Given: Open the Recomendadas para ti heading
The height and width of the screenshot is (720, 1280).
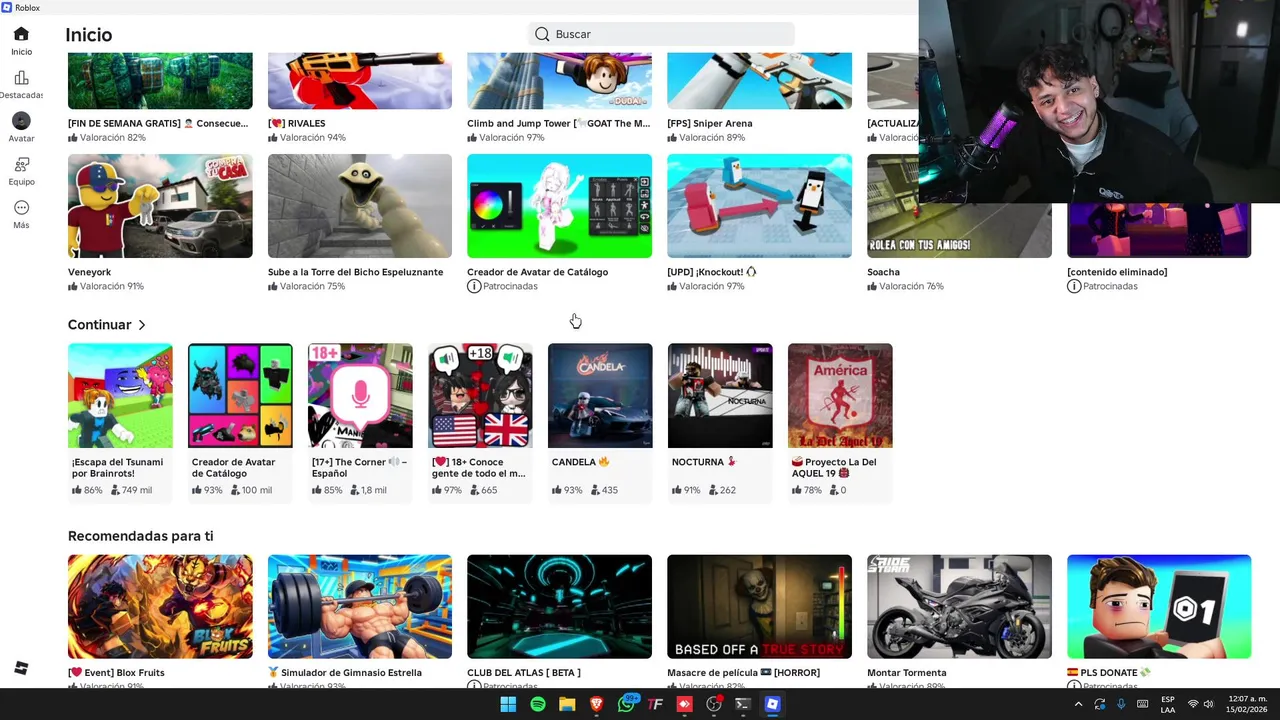Looking at the screenshot, I should point(140,536).
